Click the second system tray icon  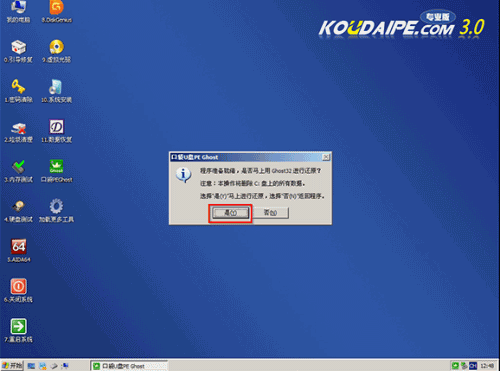tap(464, 366)
